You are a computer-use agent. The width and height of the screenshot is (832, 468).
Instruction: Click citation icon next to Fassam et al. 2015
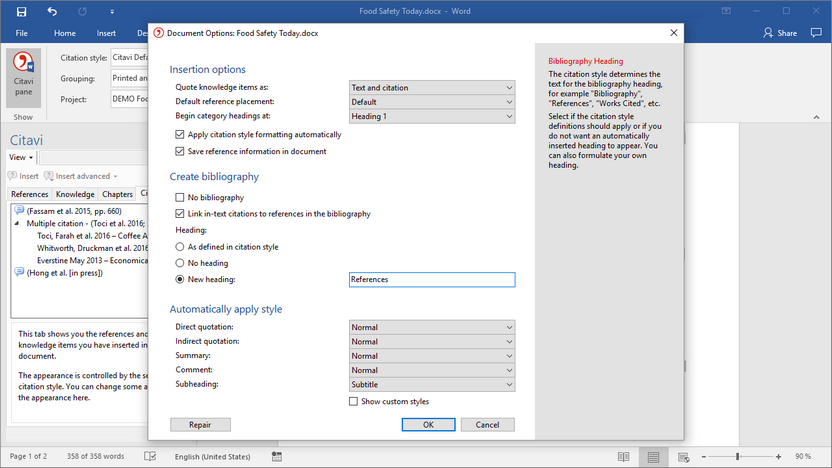coord(19,210)
